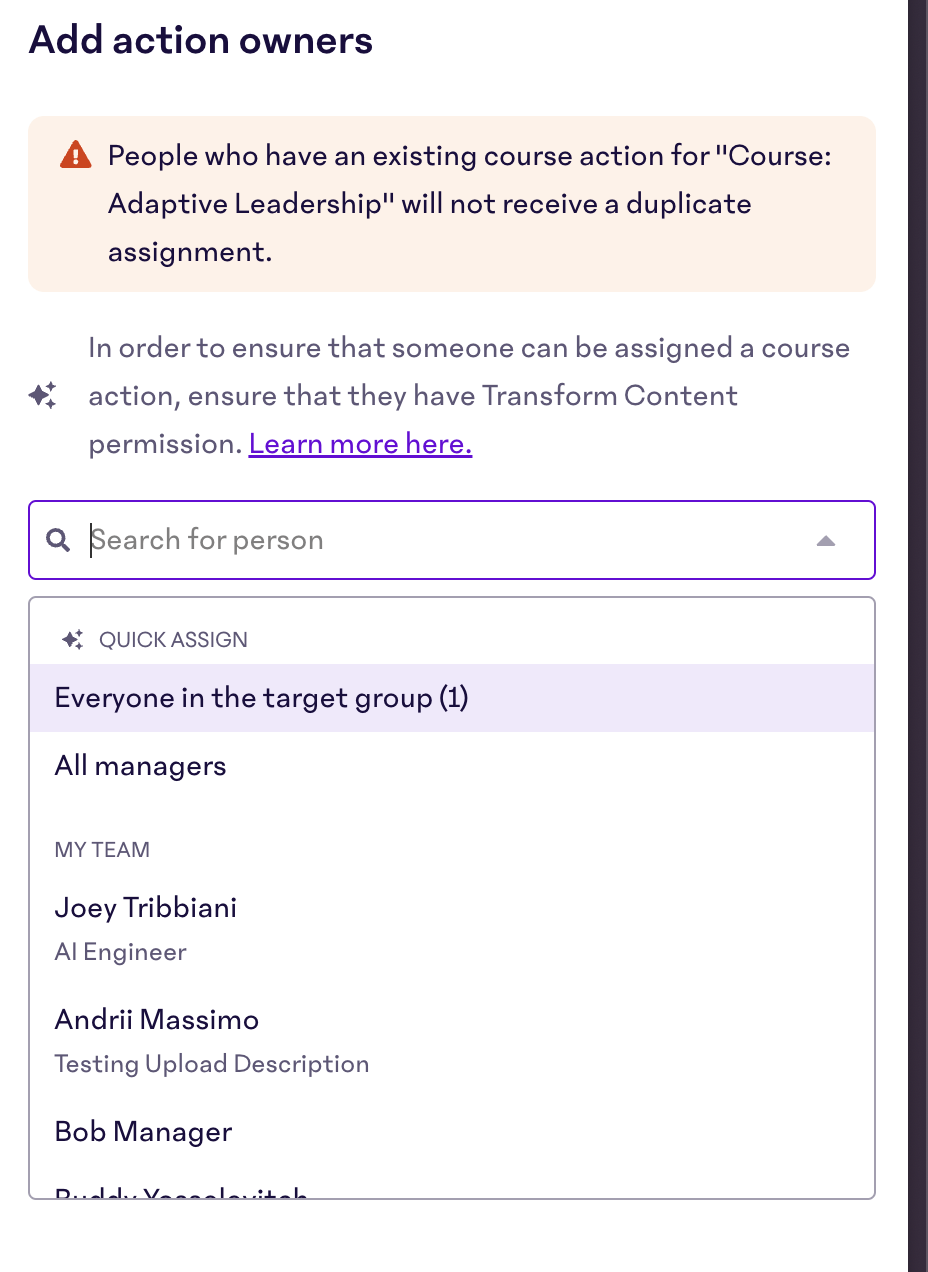Select Joey Tribbiani from My Team
928x1272 pixels.
click(452, 928)
